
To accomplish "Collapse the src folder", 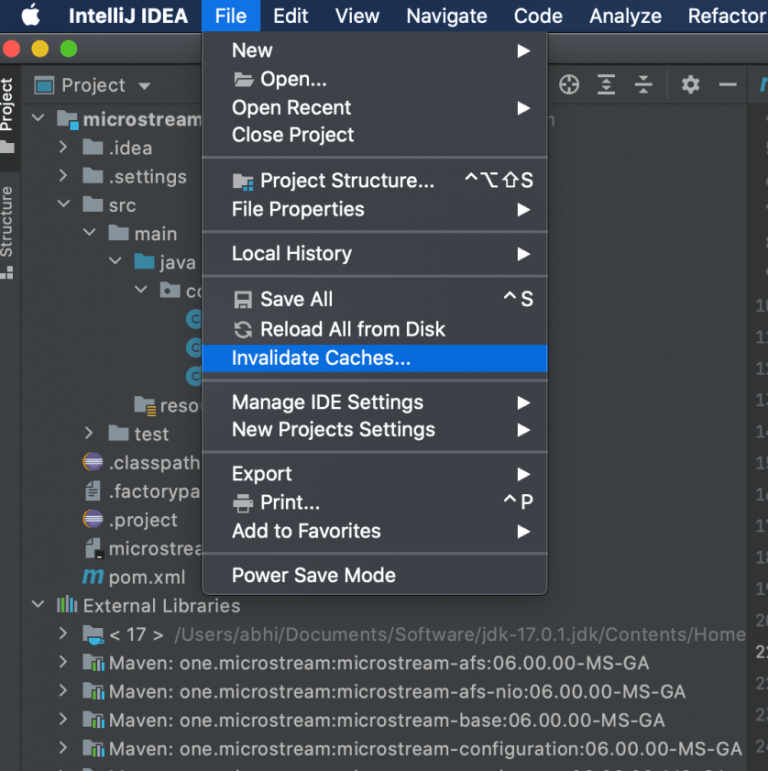I will [x=64, y=203].
